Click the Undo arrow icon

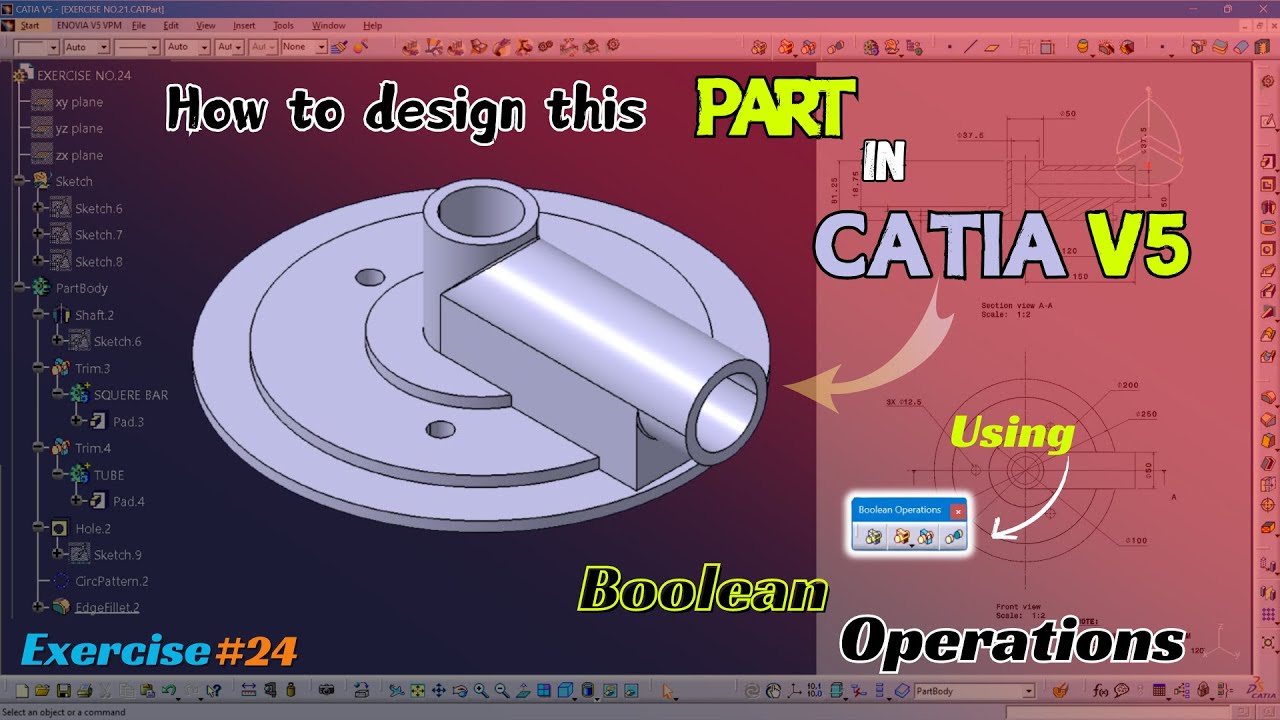169,690
